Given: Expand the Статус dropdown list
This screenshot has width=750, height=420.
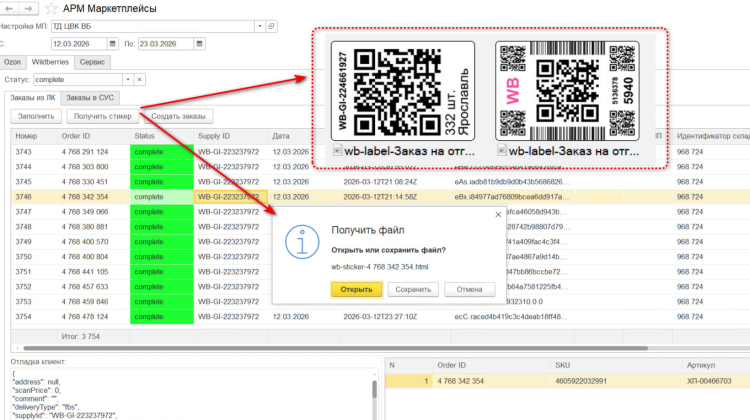Looking at the screenshot, I should [126, 79].
